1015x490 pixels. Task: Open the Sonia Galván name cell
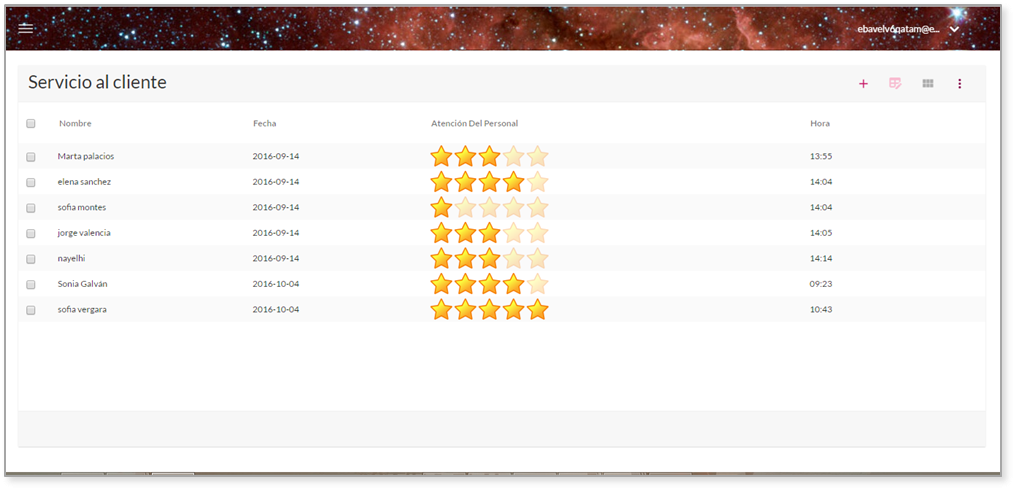[x=84, y=284]
